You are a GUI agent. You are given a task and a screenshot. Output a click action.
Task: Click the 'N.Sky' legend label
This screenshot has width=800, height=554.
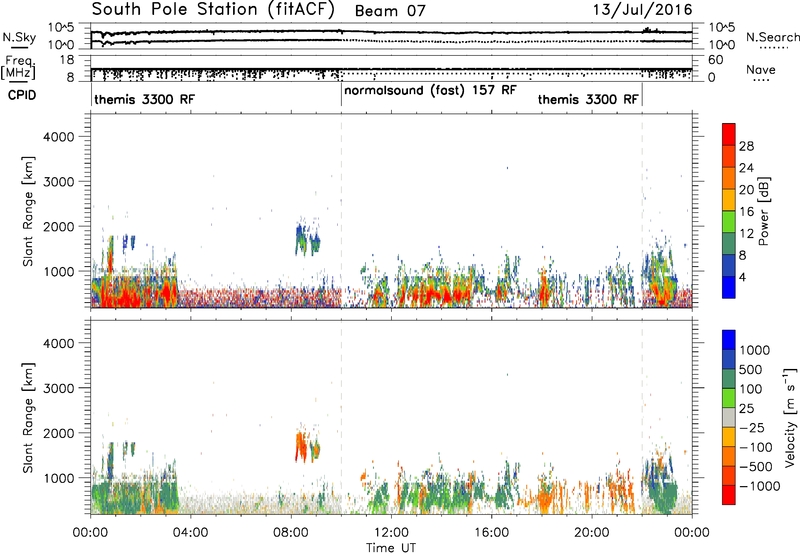pyautogui.click(x=19, y=37)
